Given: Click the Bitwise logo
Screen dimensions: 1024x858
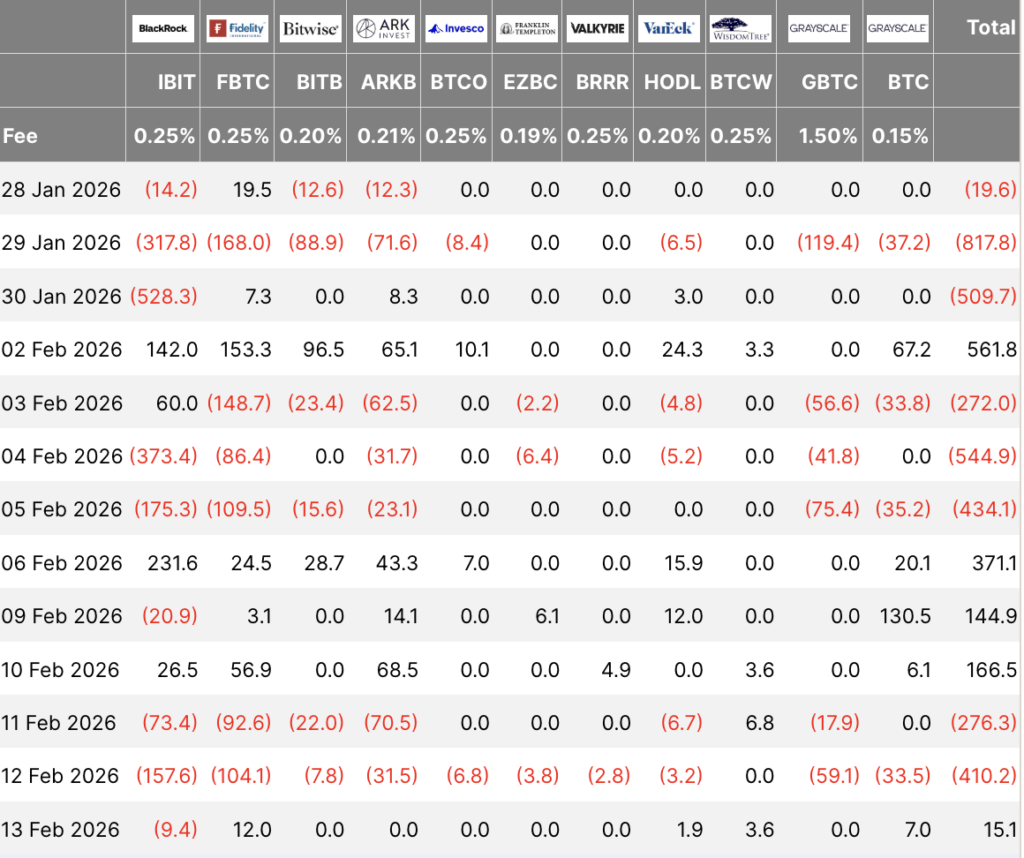Looking at the screenshot, I should 310,28.
